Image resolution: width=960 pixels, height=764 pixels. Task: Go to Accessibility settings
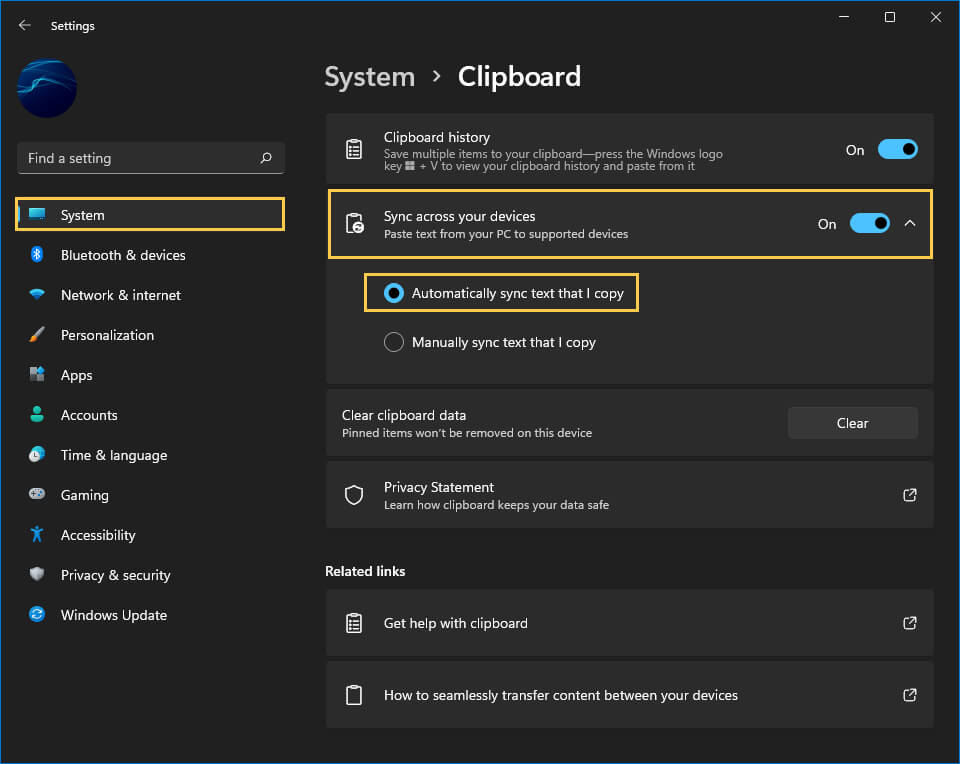[x=151, y=535]
